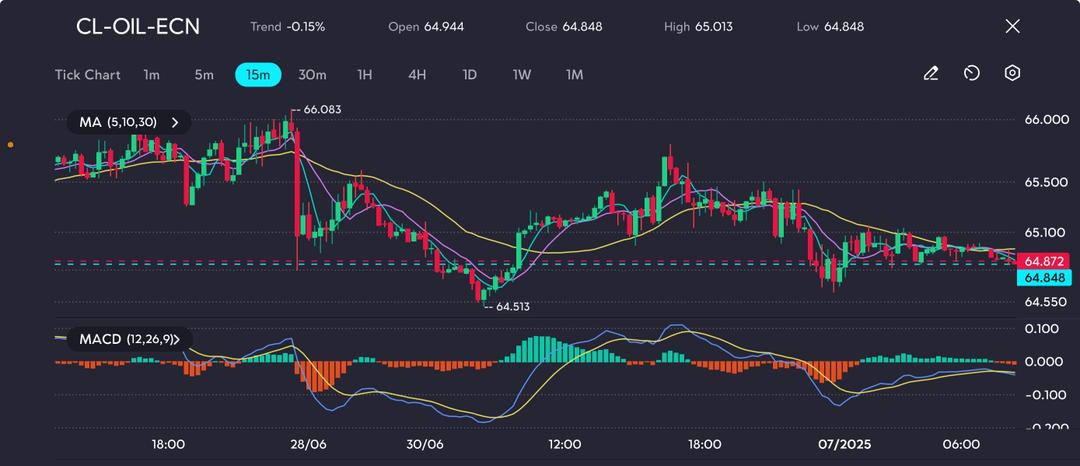Select the highlighted 15m timeframe

pyautogui.click(x=258, y=75)
